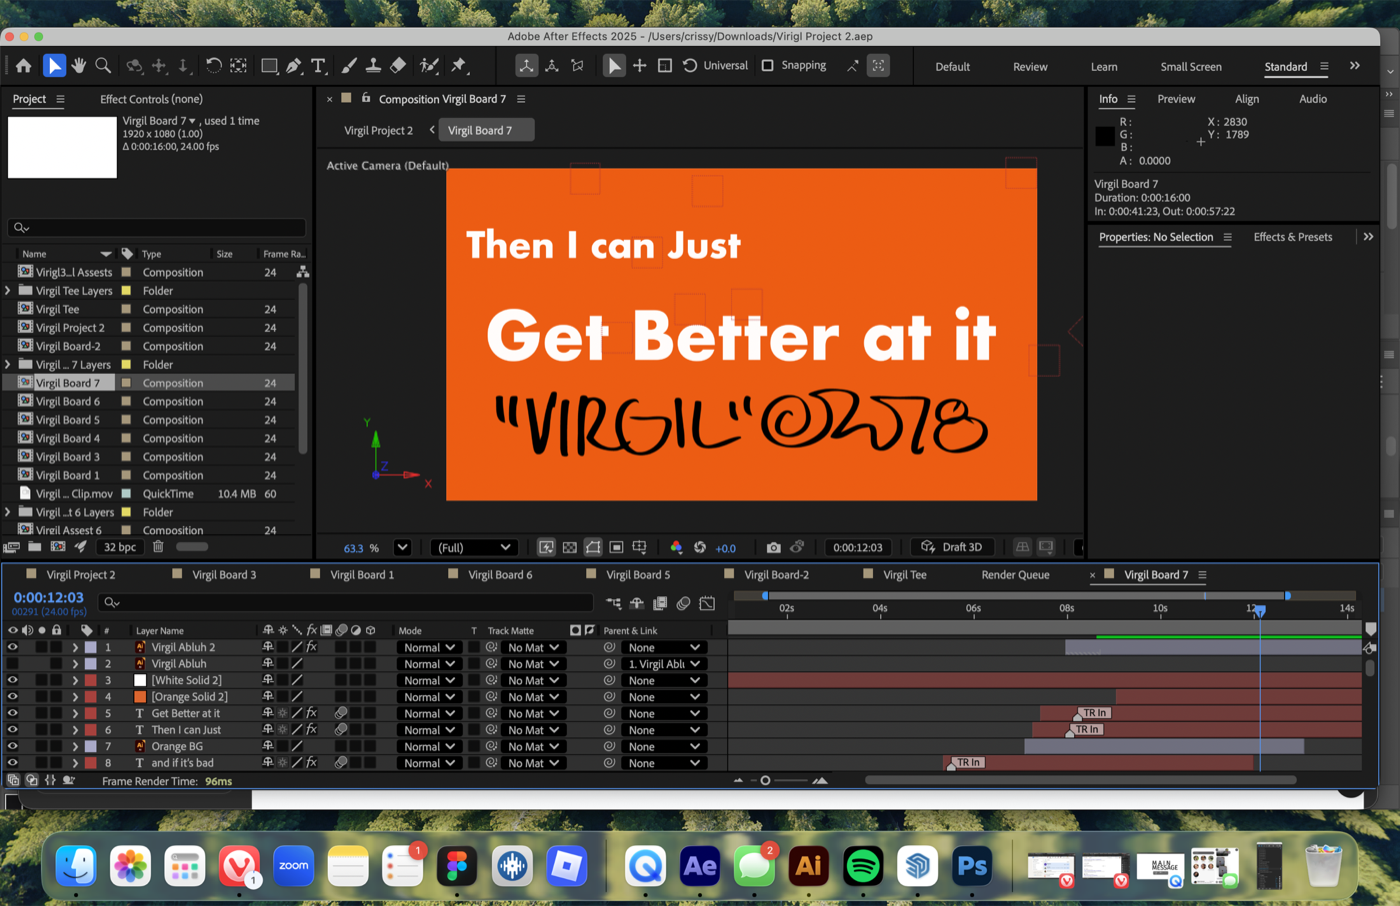Viewport: 1400px width, 906px height.
Task: Hide the Orange Solid 2 layer
Action: [x=13, y=697]
